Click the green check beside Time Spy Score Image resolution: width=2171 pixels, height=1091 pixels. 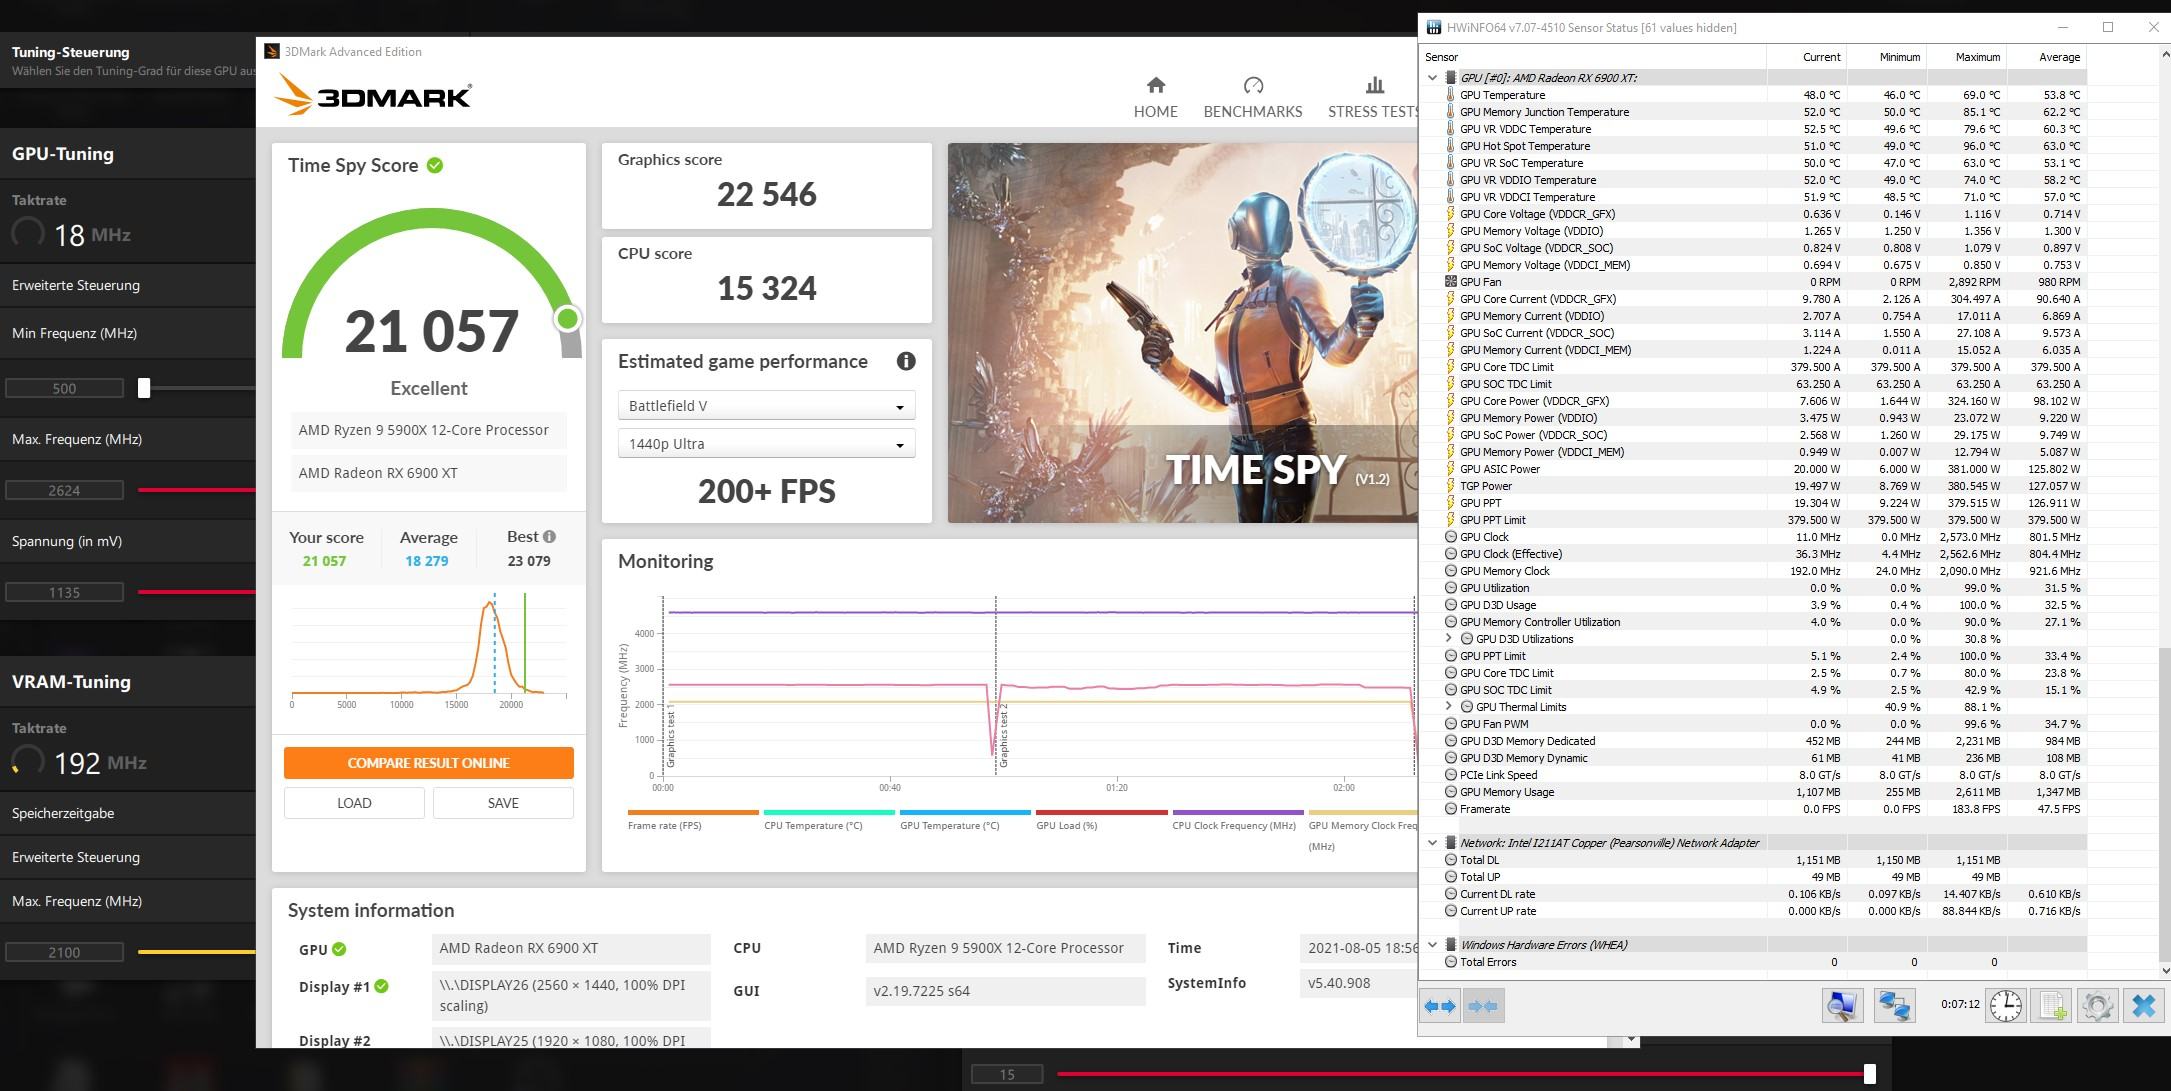tap(435, 166)
